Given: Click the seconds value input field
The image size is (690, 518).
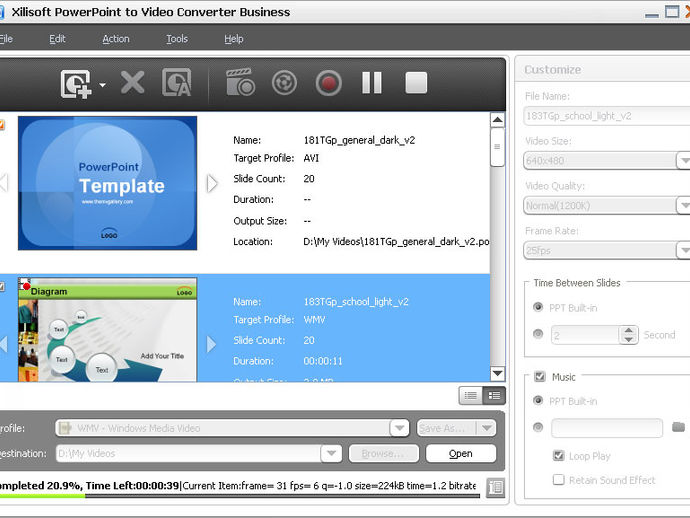Looking at the screenshot, I should (x=585, y=335).
